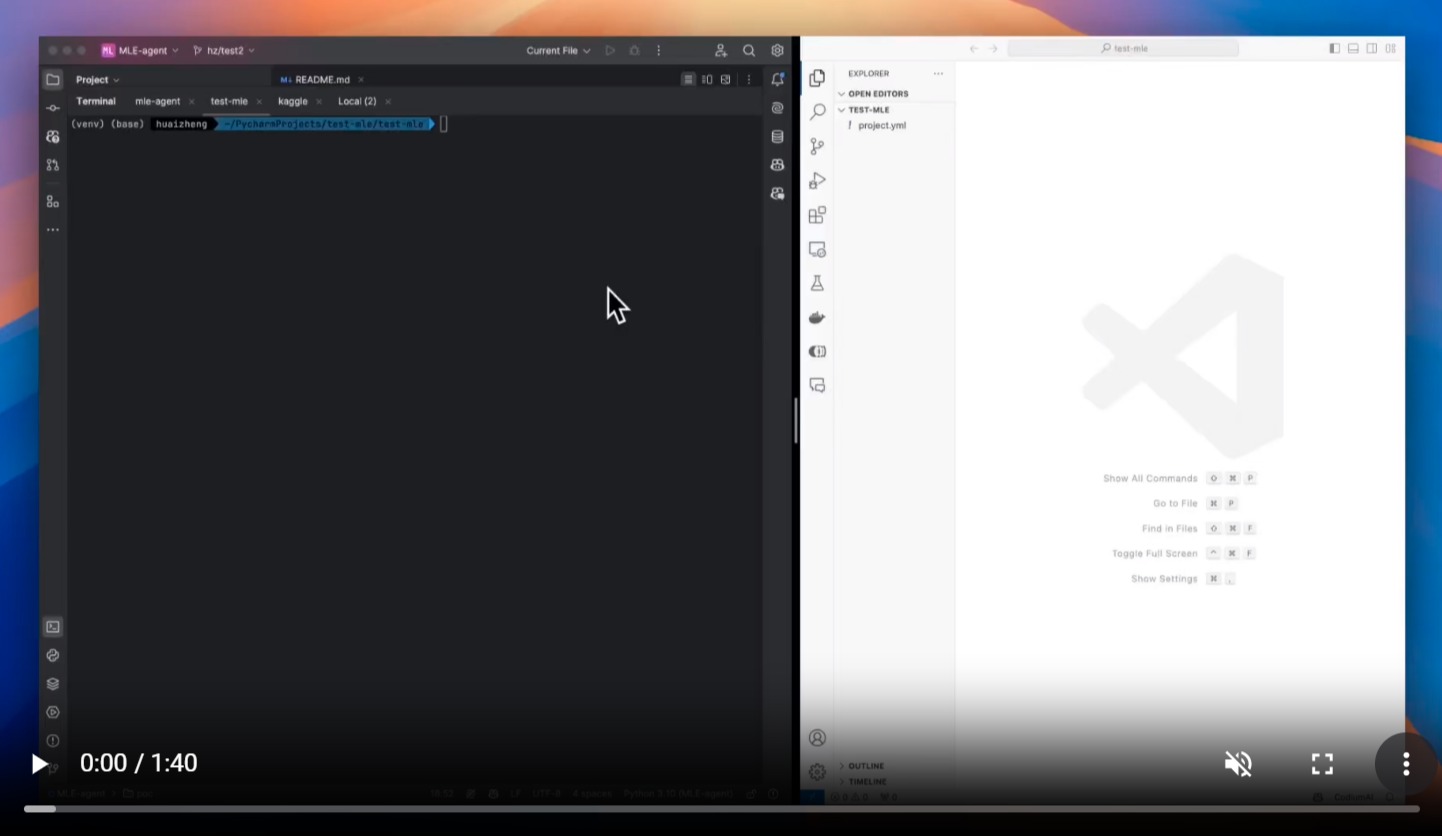1442x836 pixels.
Task: Open VS Code Source Control icon
Action: tap(817, 147)
